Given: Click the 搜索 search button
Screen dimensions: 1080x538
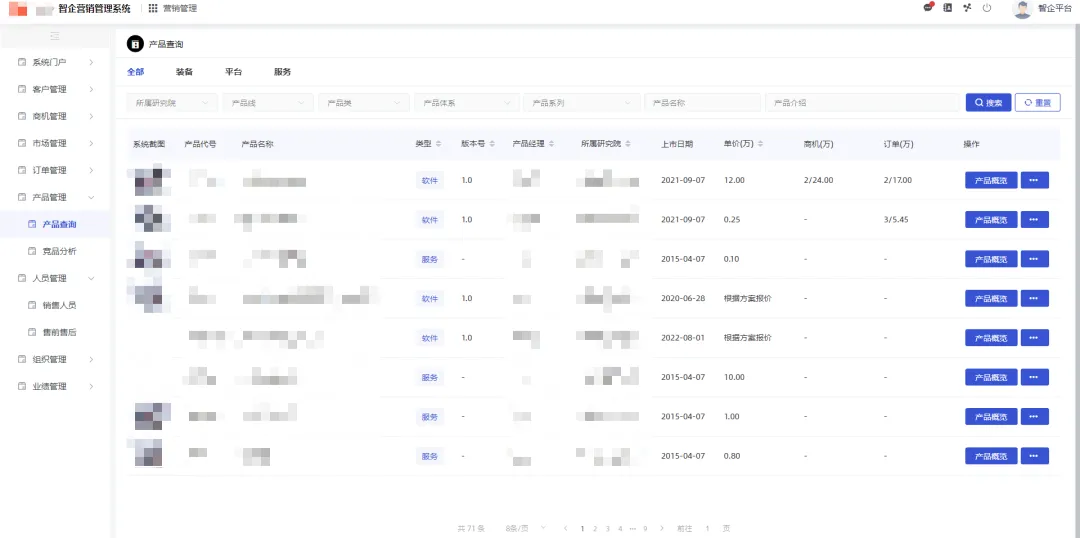Looking at the screenshot, I should [988, 103].
